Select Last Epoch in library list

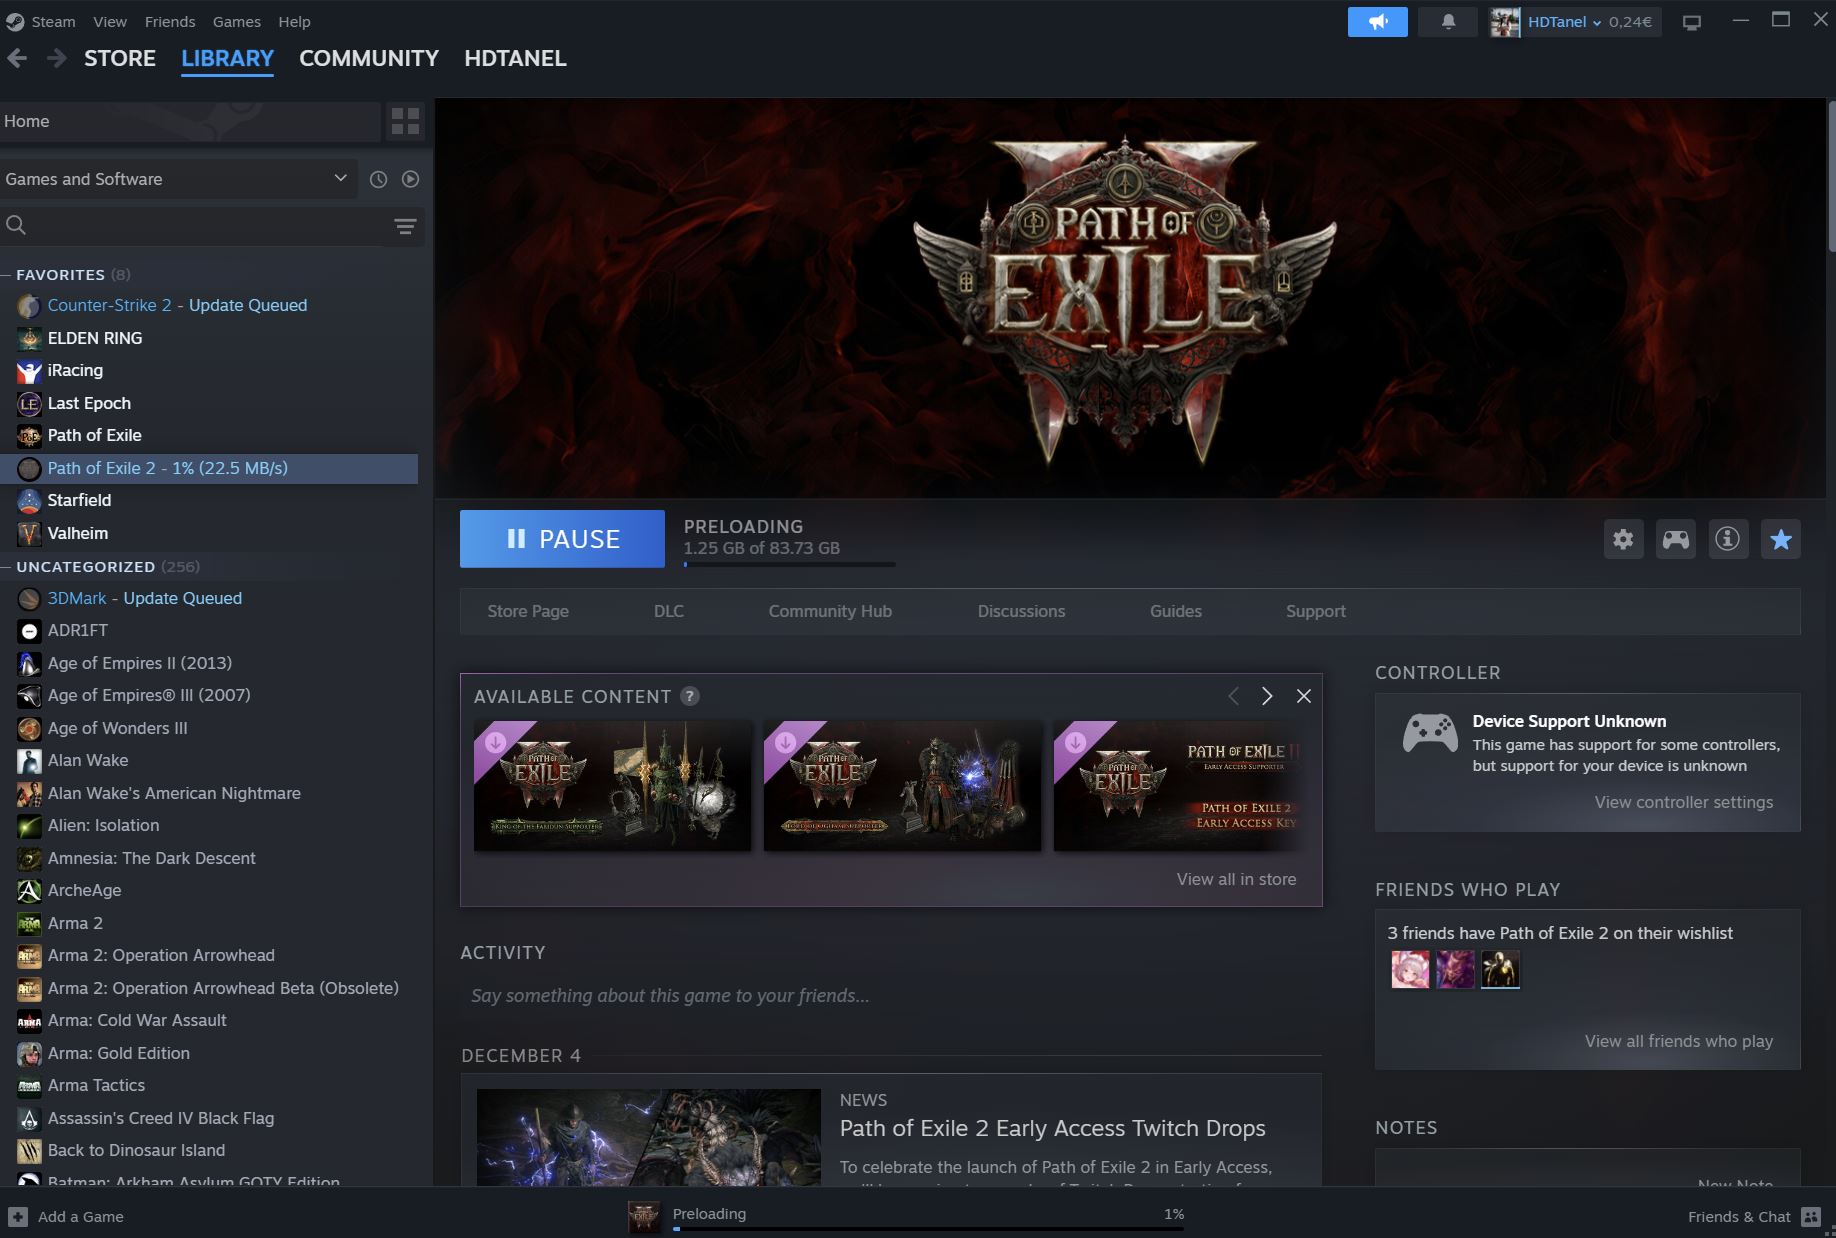89,403
